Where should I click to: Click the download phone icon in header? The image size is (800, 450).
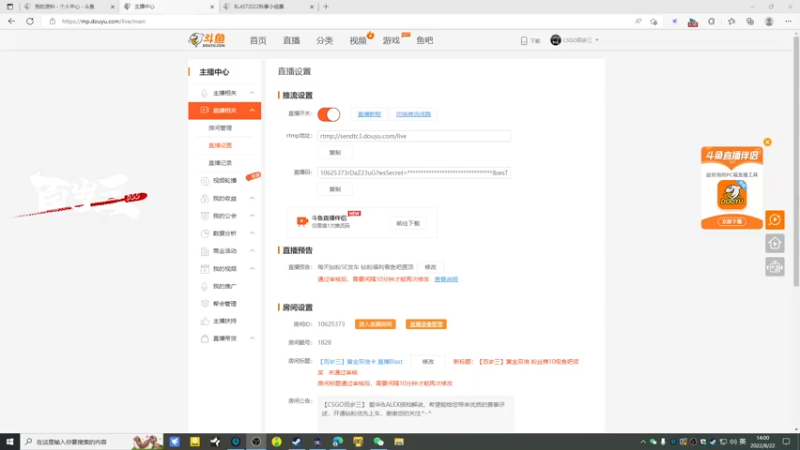[x=524, y=40]
